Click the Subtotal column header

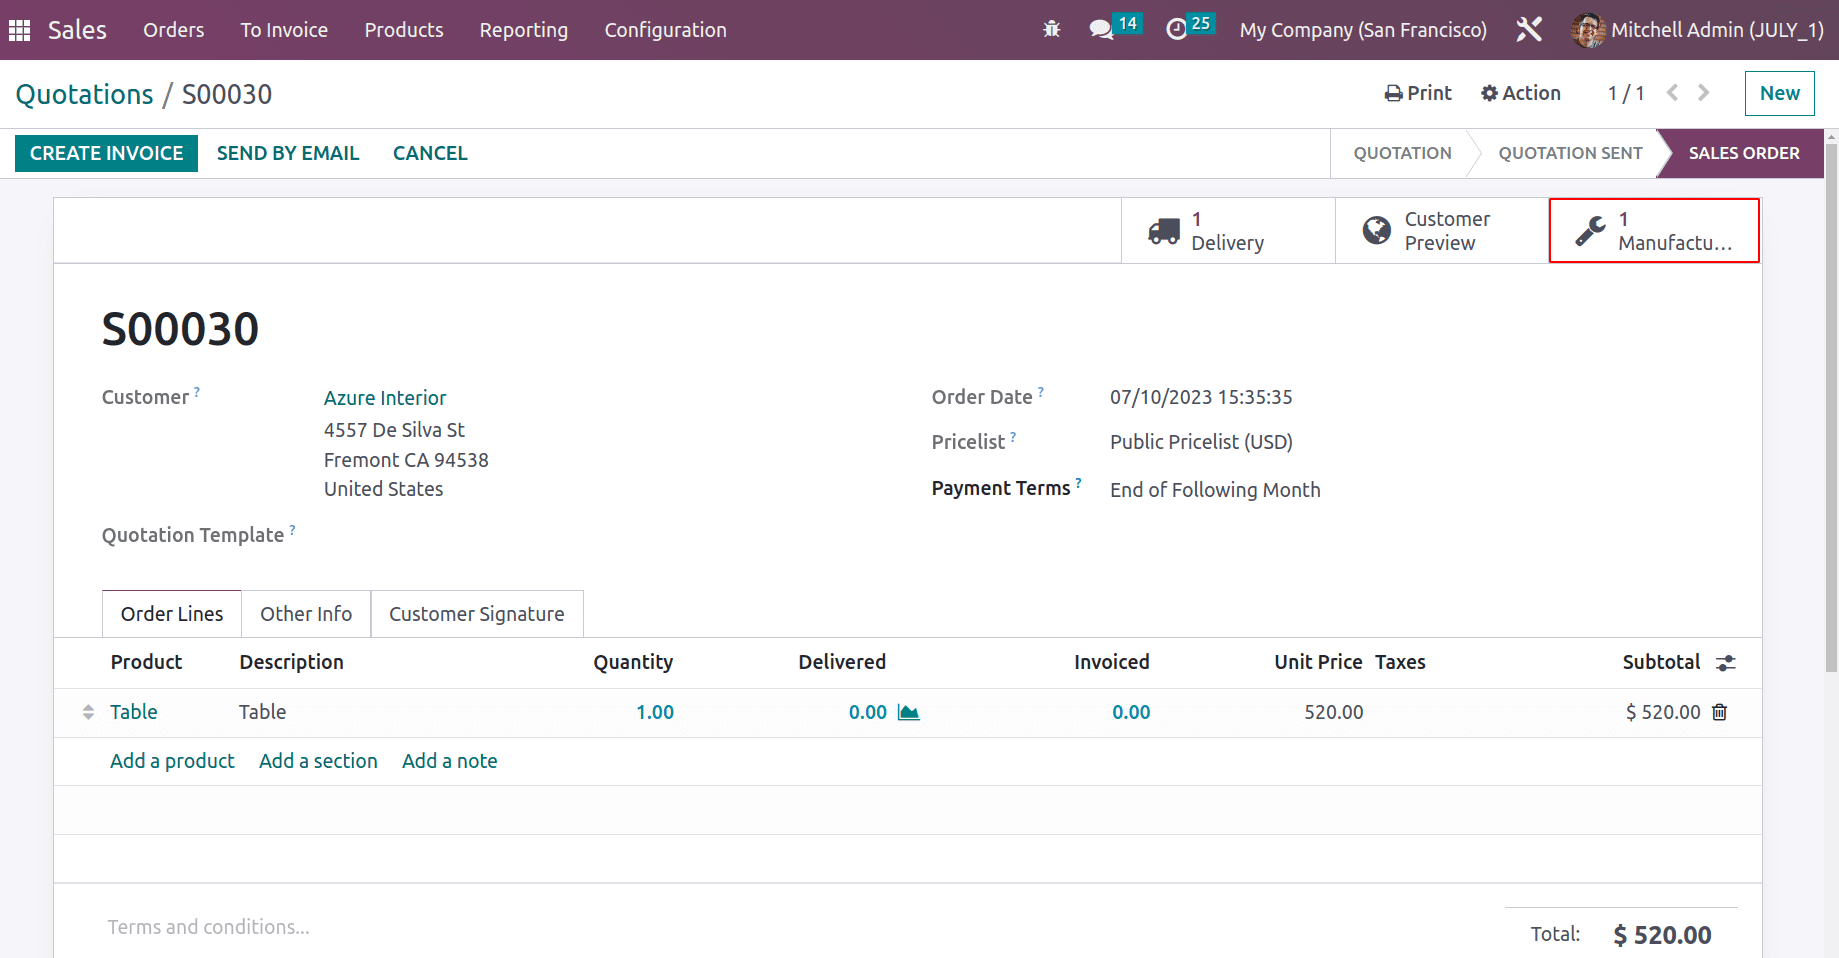tap(1661, 662)
